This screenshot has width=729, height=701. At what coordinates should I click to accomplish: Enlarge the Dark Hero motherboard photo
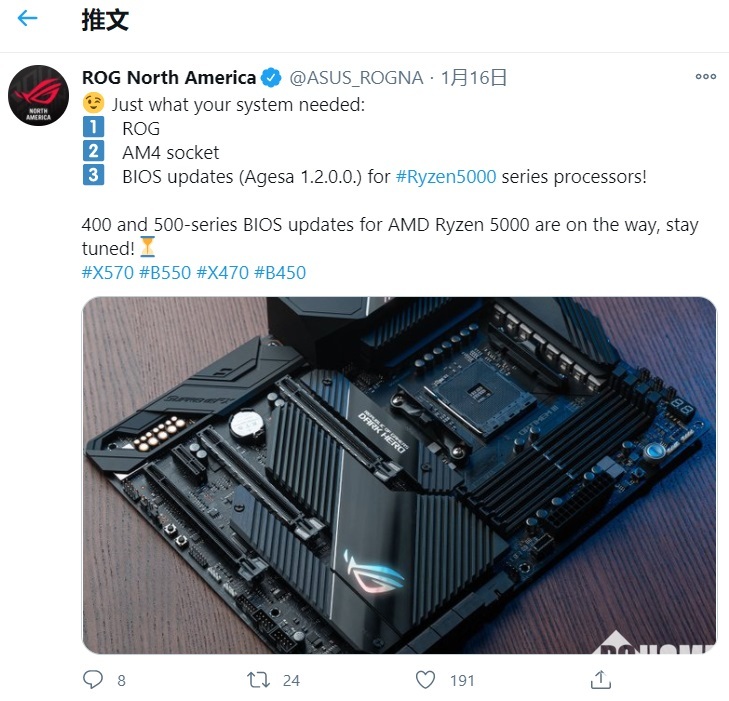(x=399, y=475)
